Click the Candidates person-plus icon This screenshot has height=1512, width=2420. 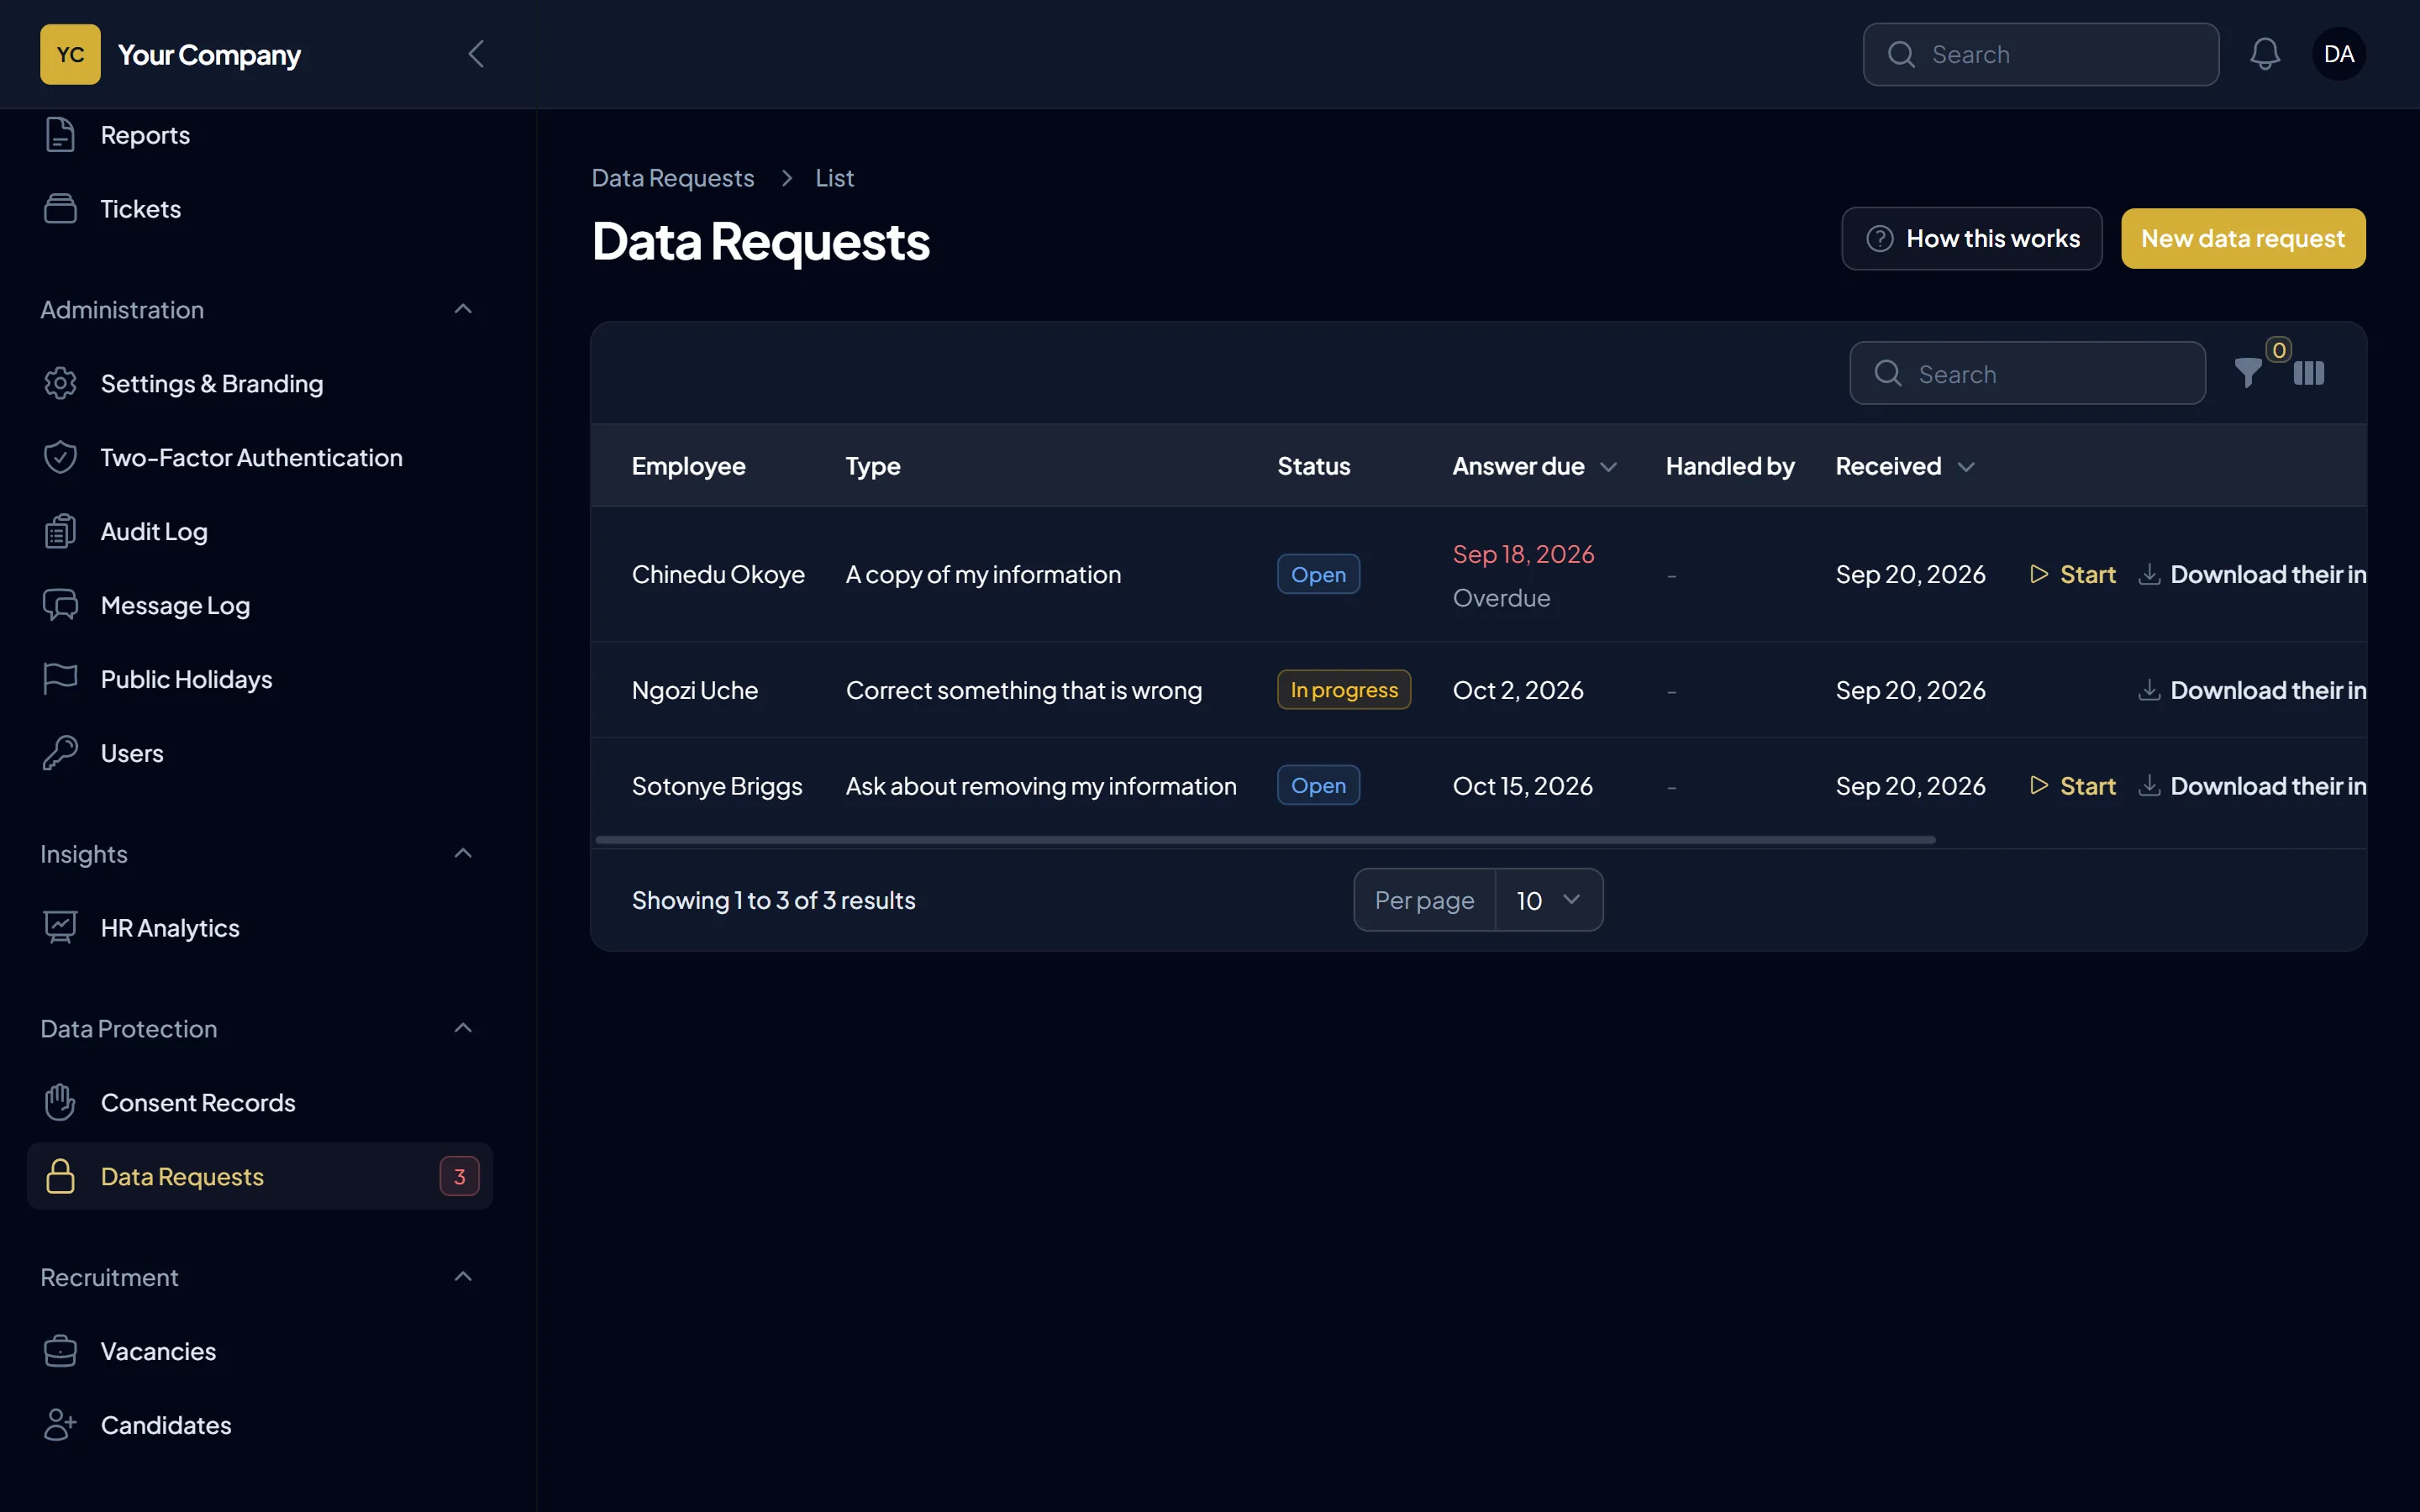pos(60,1425)
